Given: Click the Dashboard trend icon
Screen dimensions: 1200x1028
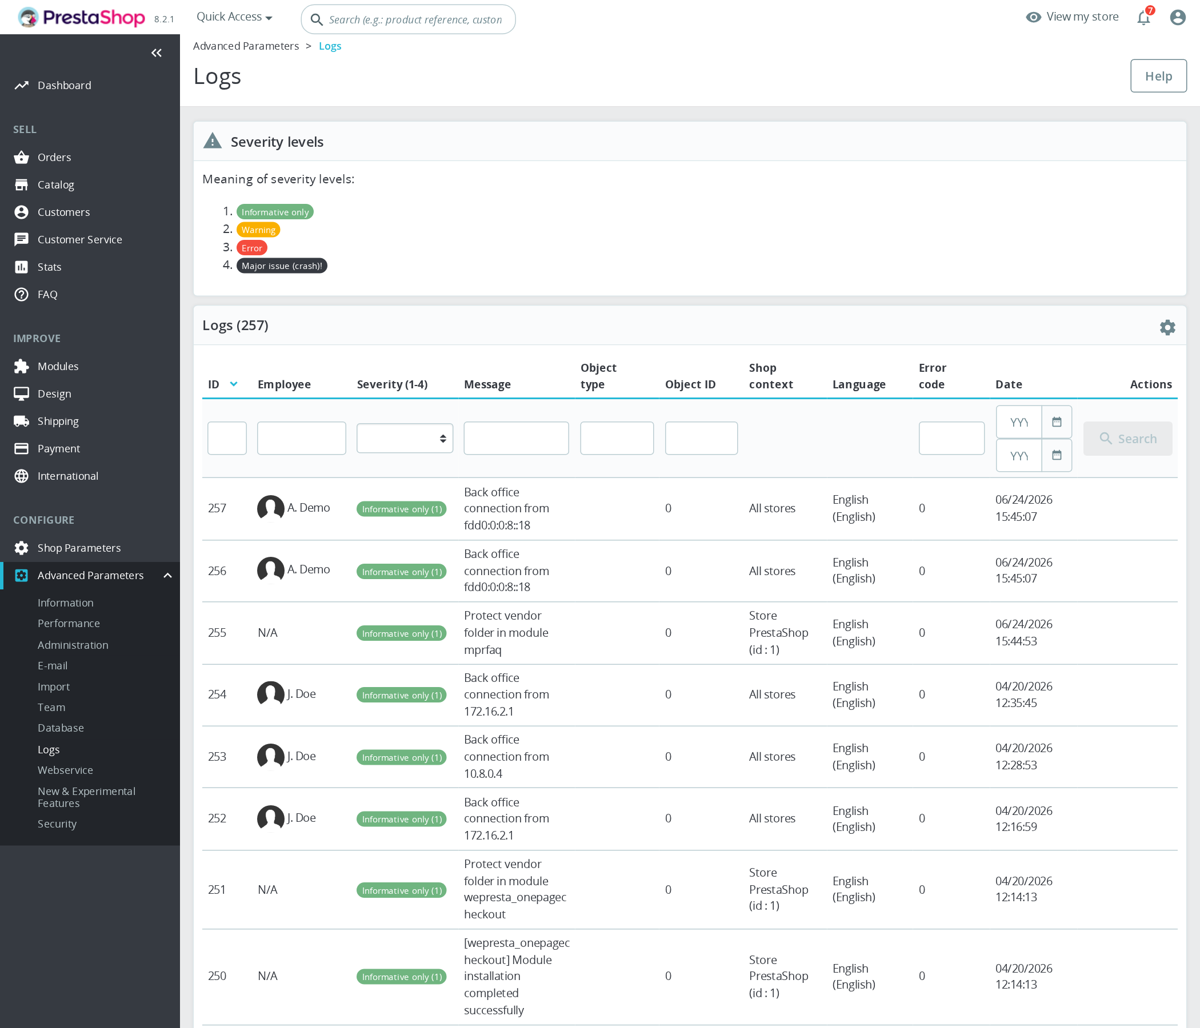Looking at the screenshot, I should coord(21,85).
